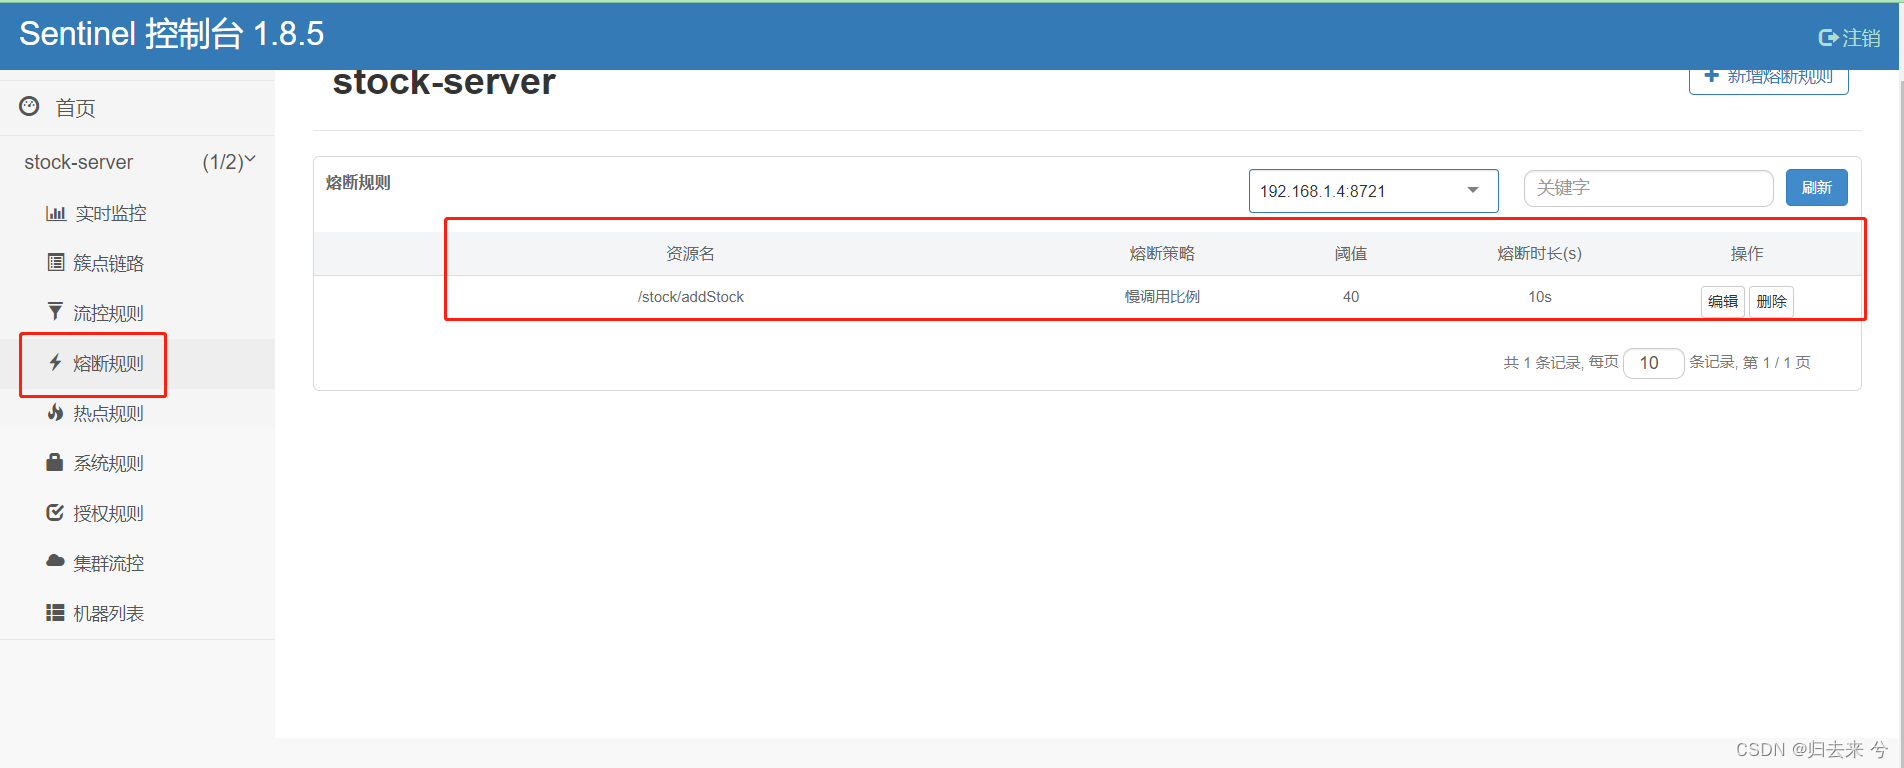Viewport: 1904px width, 768px height.
Task: Open the 192.168.1.4:8721 machine dropdown
Action: click(x=1373, y=191)
